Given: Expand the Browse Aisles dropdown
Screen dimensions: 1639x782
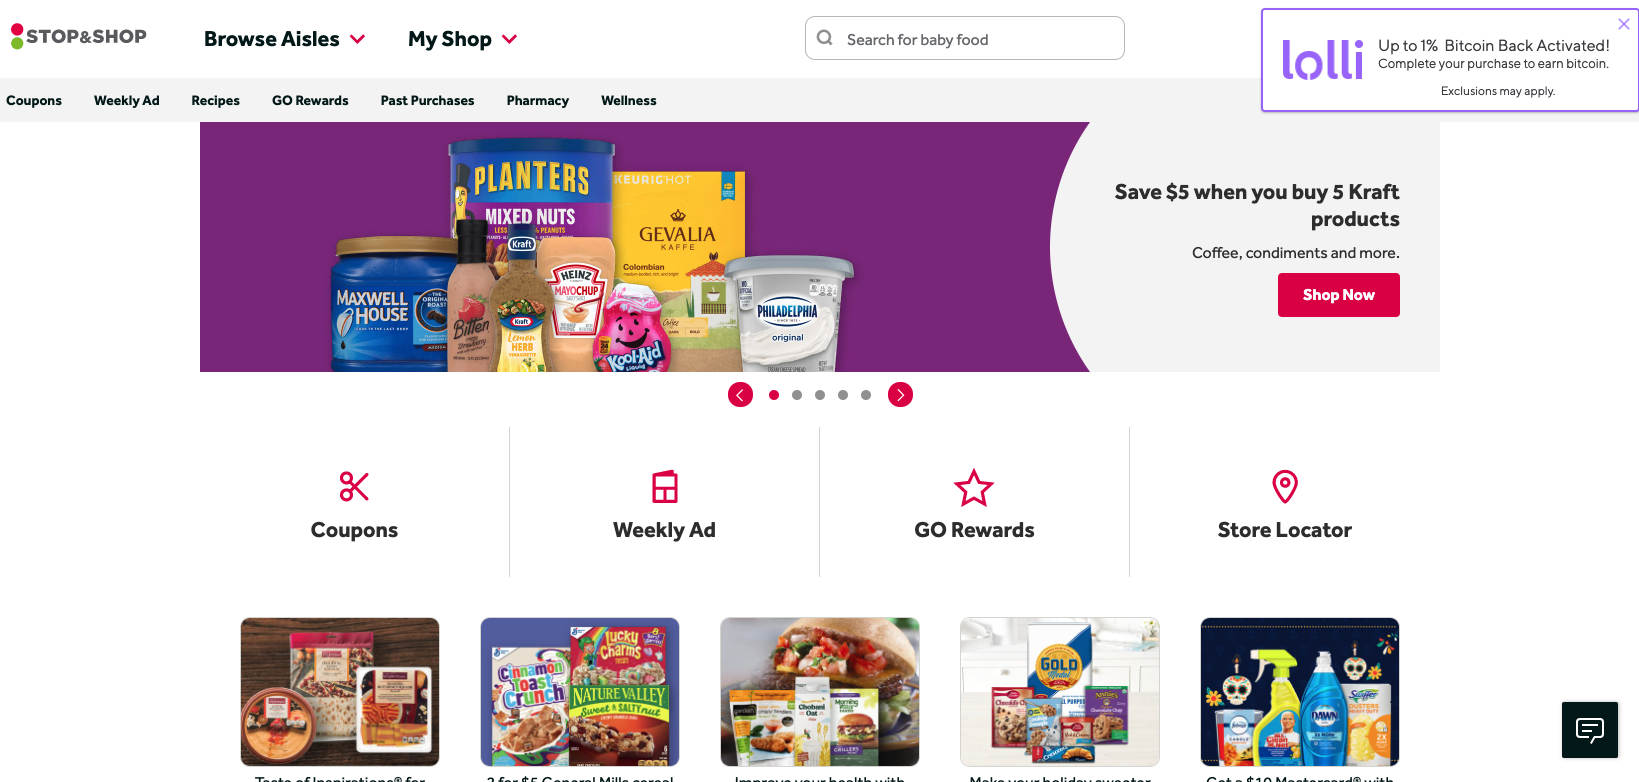Looking at the screenshot, I should [x=284, y=39].
